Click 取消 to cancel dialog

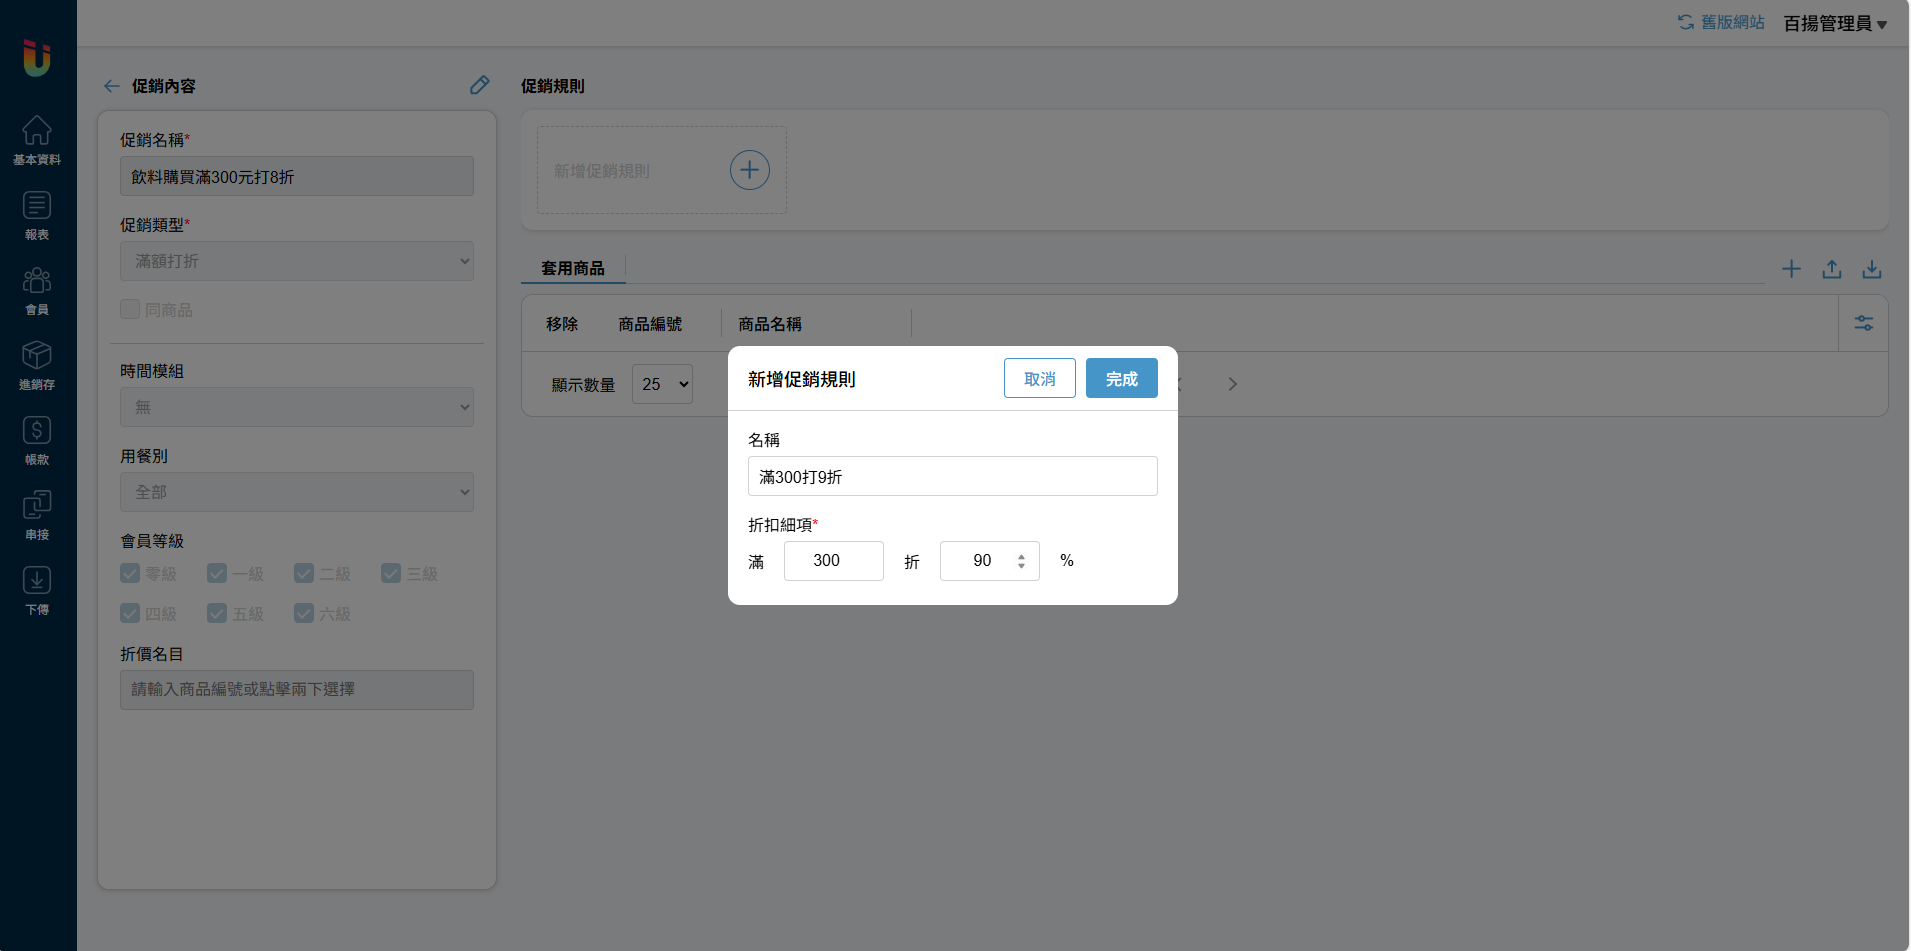coord(1039,379)
